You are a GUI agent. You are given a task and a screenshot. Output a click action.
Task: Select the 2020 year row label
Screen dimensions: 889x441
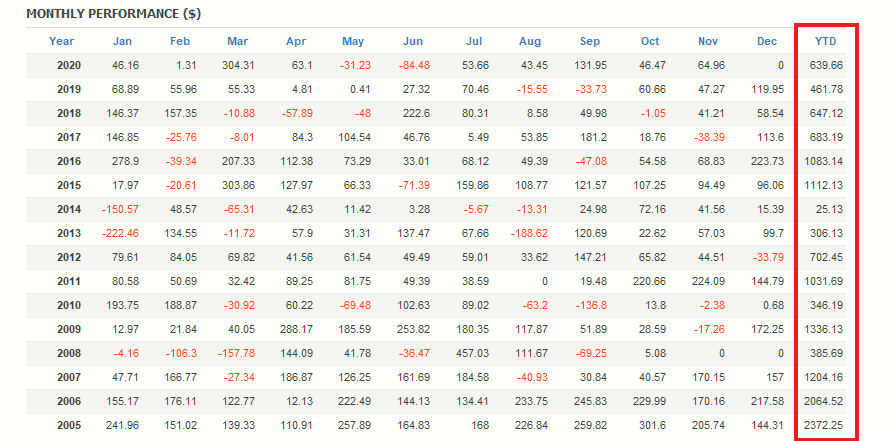click(x=61, y=64)
